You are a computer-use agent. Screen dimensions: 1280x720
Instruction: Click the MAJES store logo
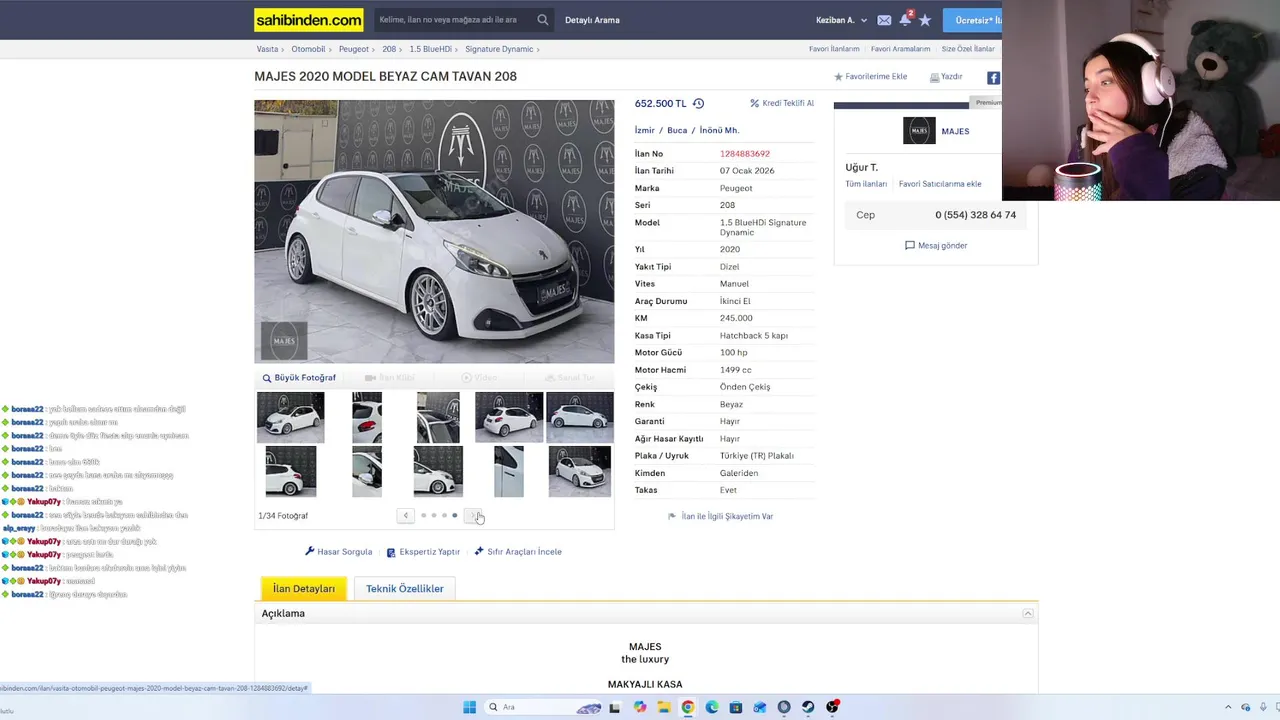[x=919, y=131]
